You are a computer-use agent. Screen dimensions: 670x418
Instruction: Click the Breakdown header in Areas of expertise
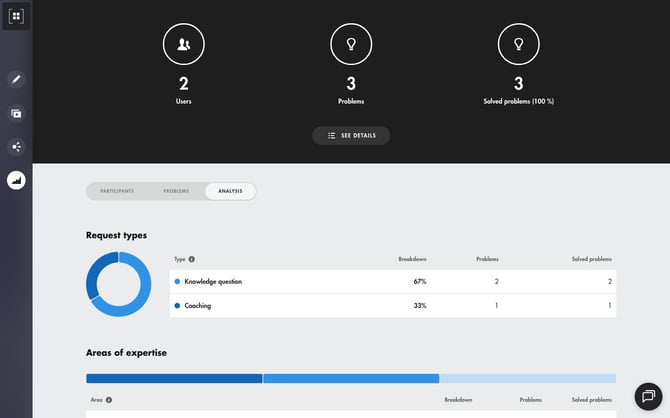(458, 400)
